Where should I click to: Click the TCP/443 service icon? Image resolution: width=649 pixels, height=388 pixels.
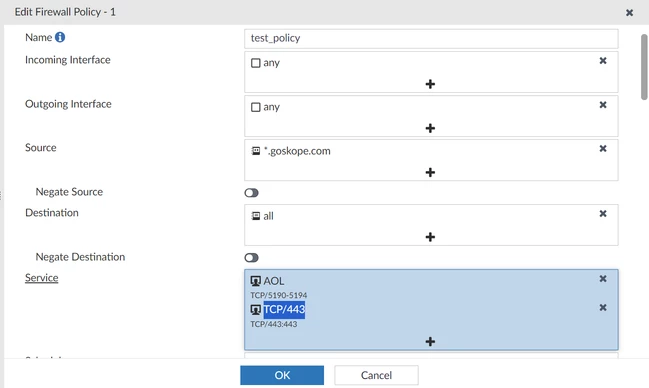coord(256,310)
